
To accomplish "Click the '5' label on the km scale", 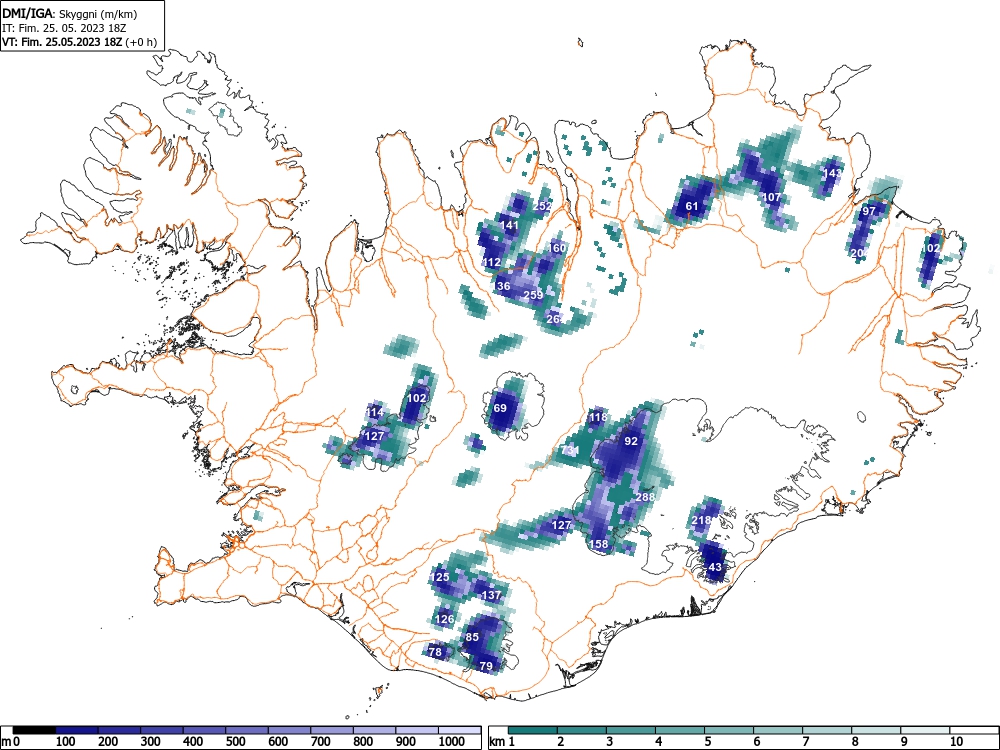I will click(708, 741).
